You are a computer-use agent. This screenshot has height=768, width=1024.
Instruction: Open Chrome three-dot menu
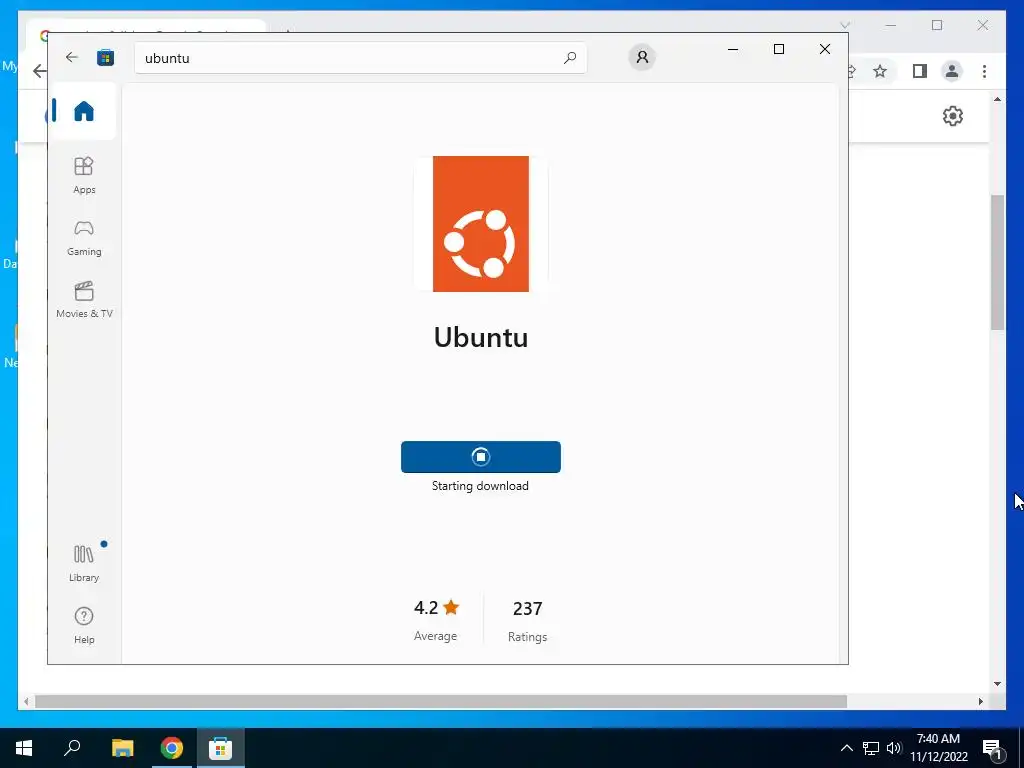984,71
